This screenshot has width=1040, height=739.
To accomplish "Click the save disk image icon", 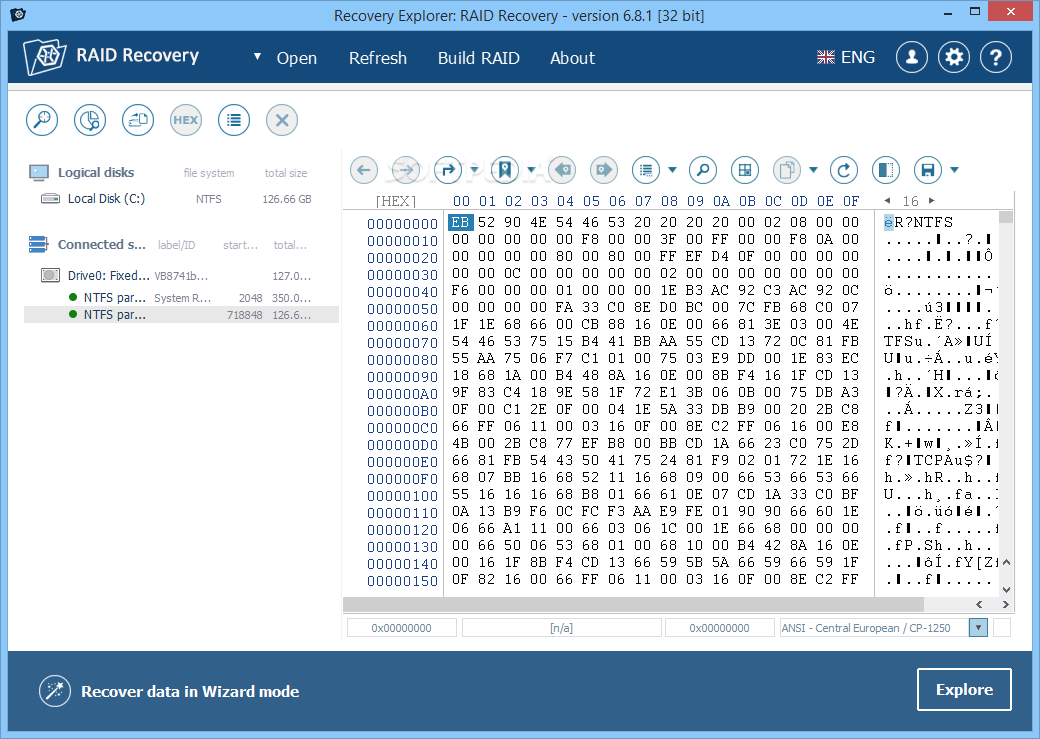I will click(x=138, y=120).
